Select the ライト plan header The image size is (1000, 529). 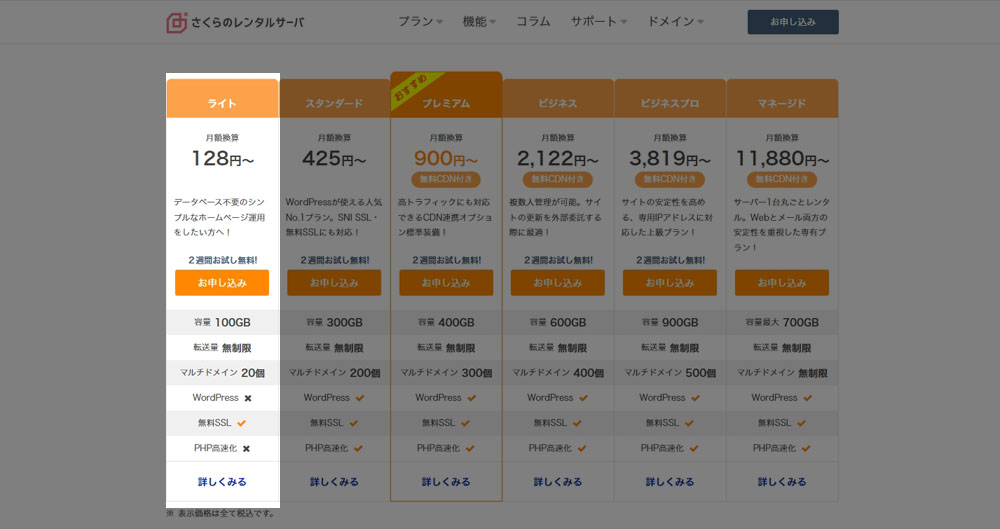tap(223, 99)
